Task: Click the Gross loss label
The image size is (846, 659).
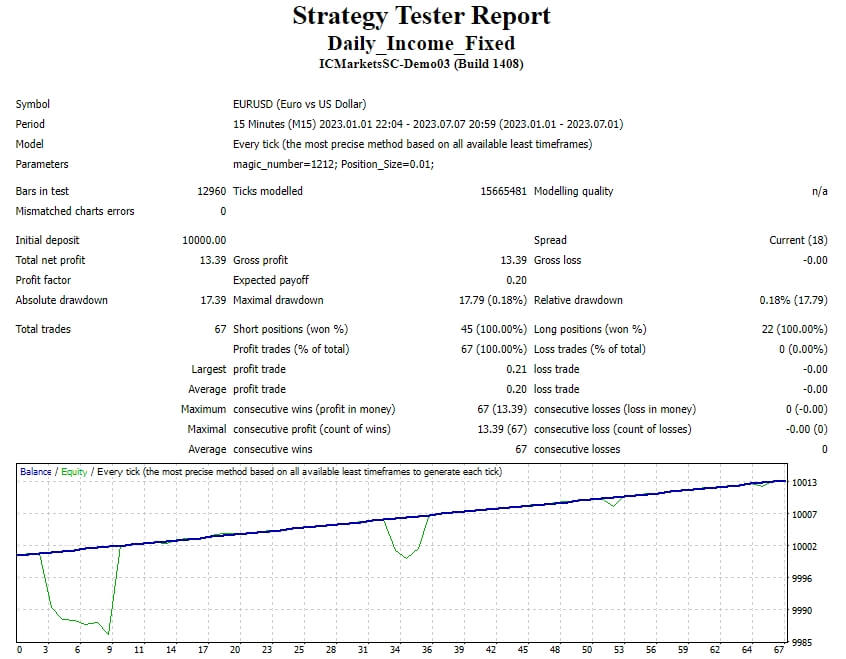Action: click(557, 260)
